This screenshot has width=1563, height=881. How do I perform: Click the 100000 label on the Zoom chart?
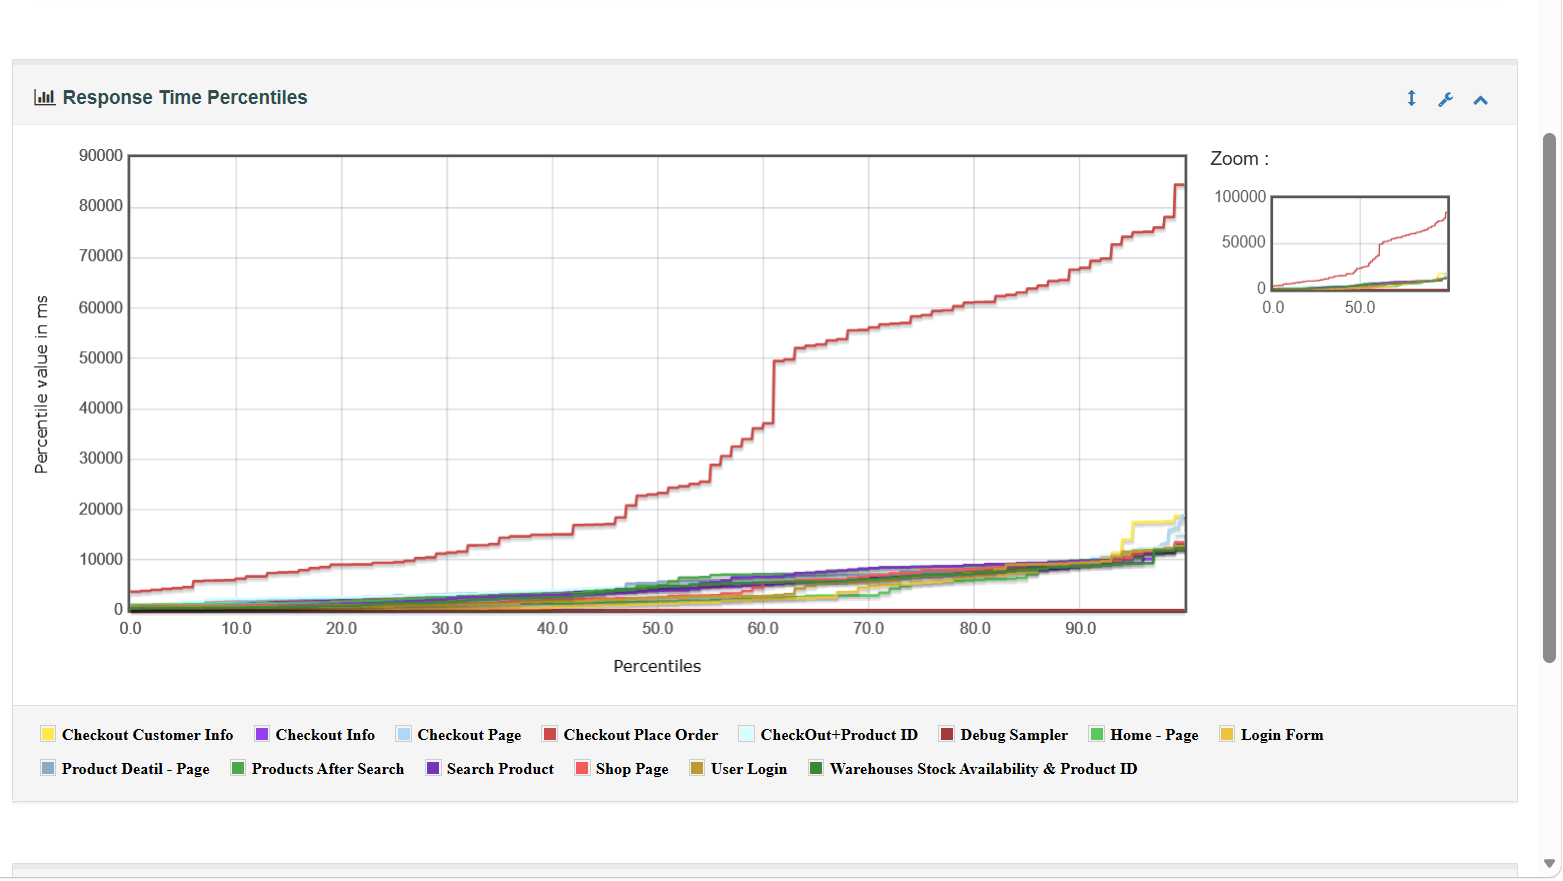[x=1240, y=197]
